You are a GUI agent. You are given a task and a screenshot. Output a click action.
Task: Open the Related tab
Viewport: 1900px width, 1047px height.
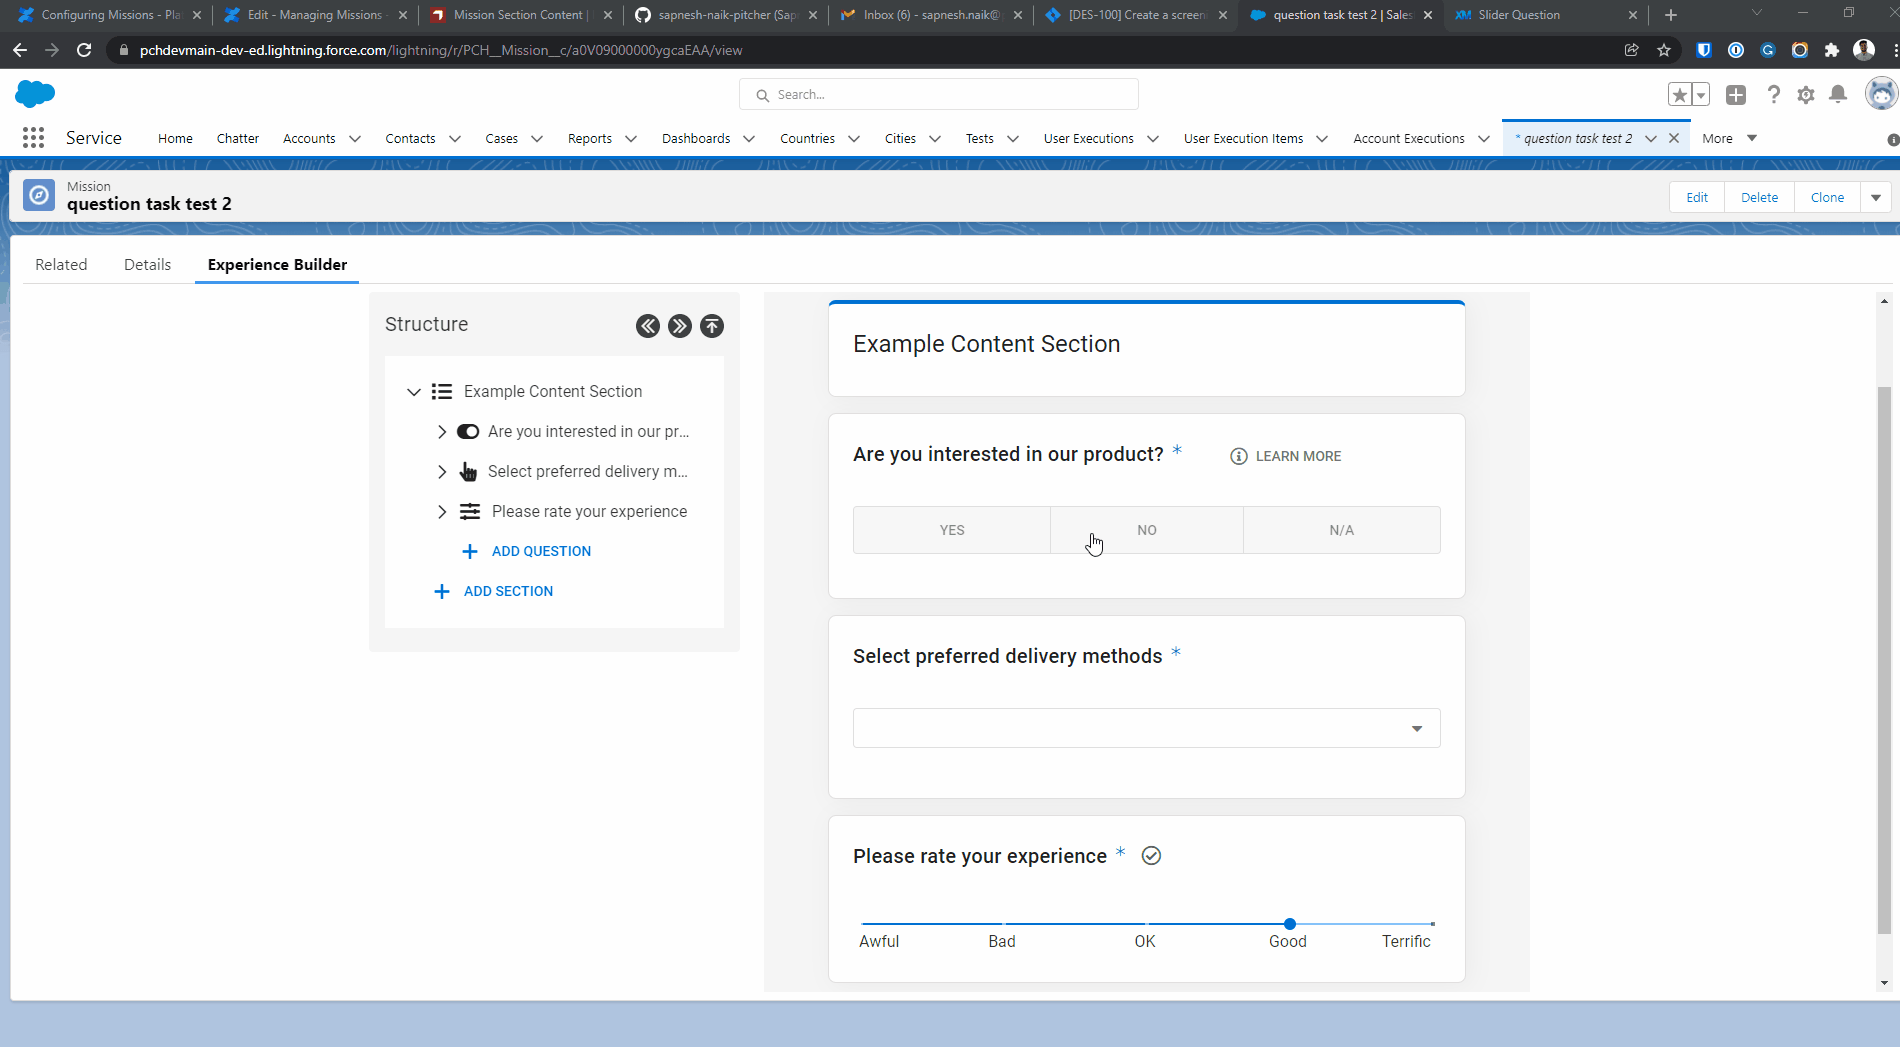61,265
